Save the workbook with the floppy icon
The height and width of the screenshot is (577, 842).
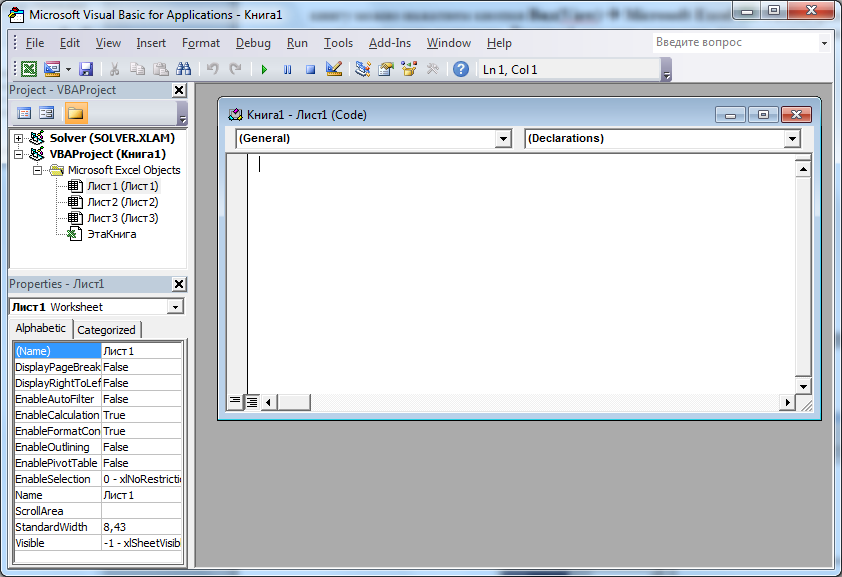tap(86, 69)
